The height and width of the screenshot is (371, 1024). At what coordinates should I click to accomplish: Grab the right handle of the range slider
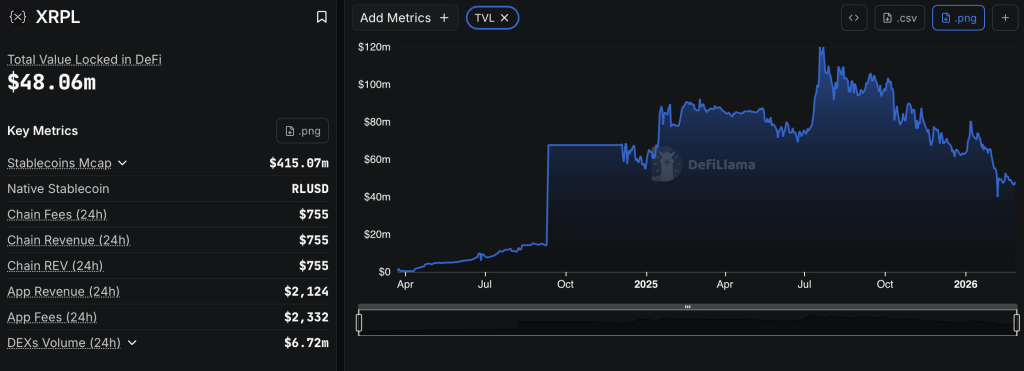pos(1016,323)
